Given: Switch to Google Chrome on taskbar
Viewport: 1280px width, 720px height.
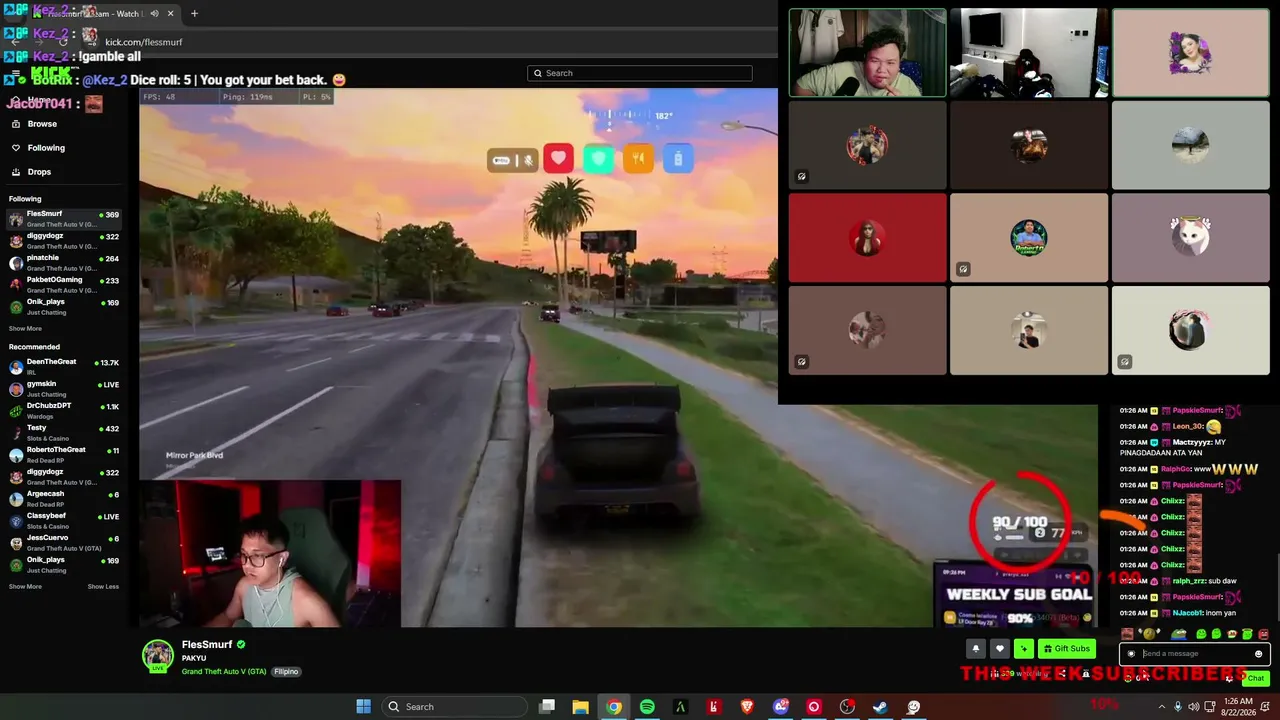Looking at the screenshot, I should (x=614, y=707).
